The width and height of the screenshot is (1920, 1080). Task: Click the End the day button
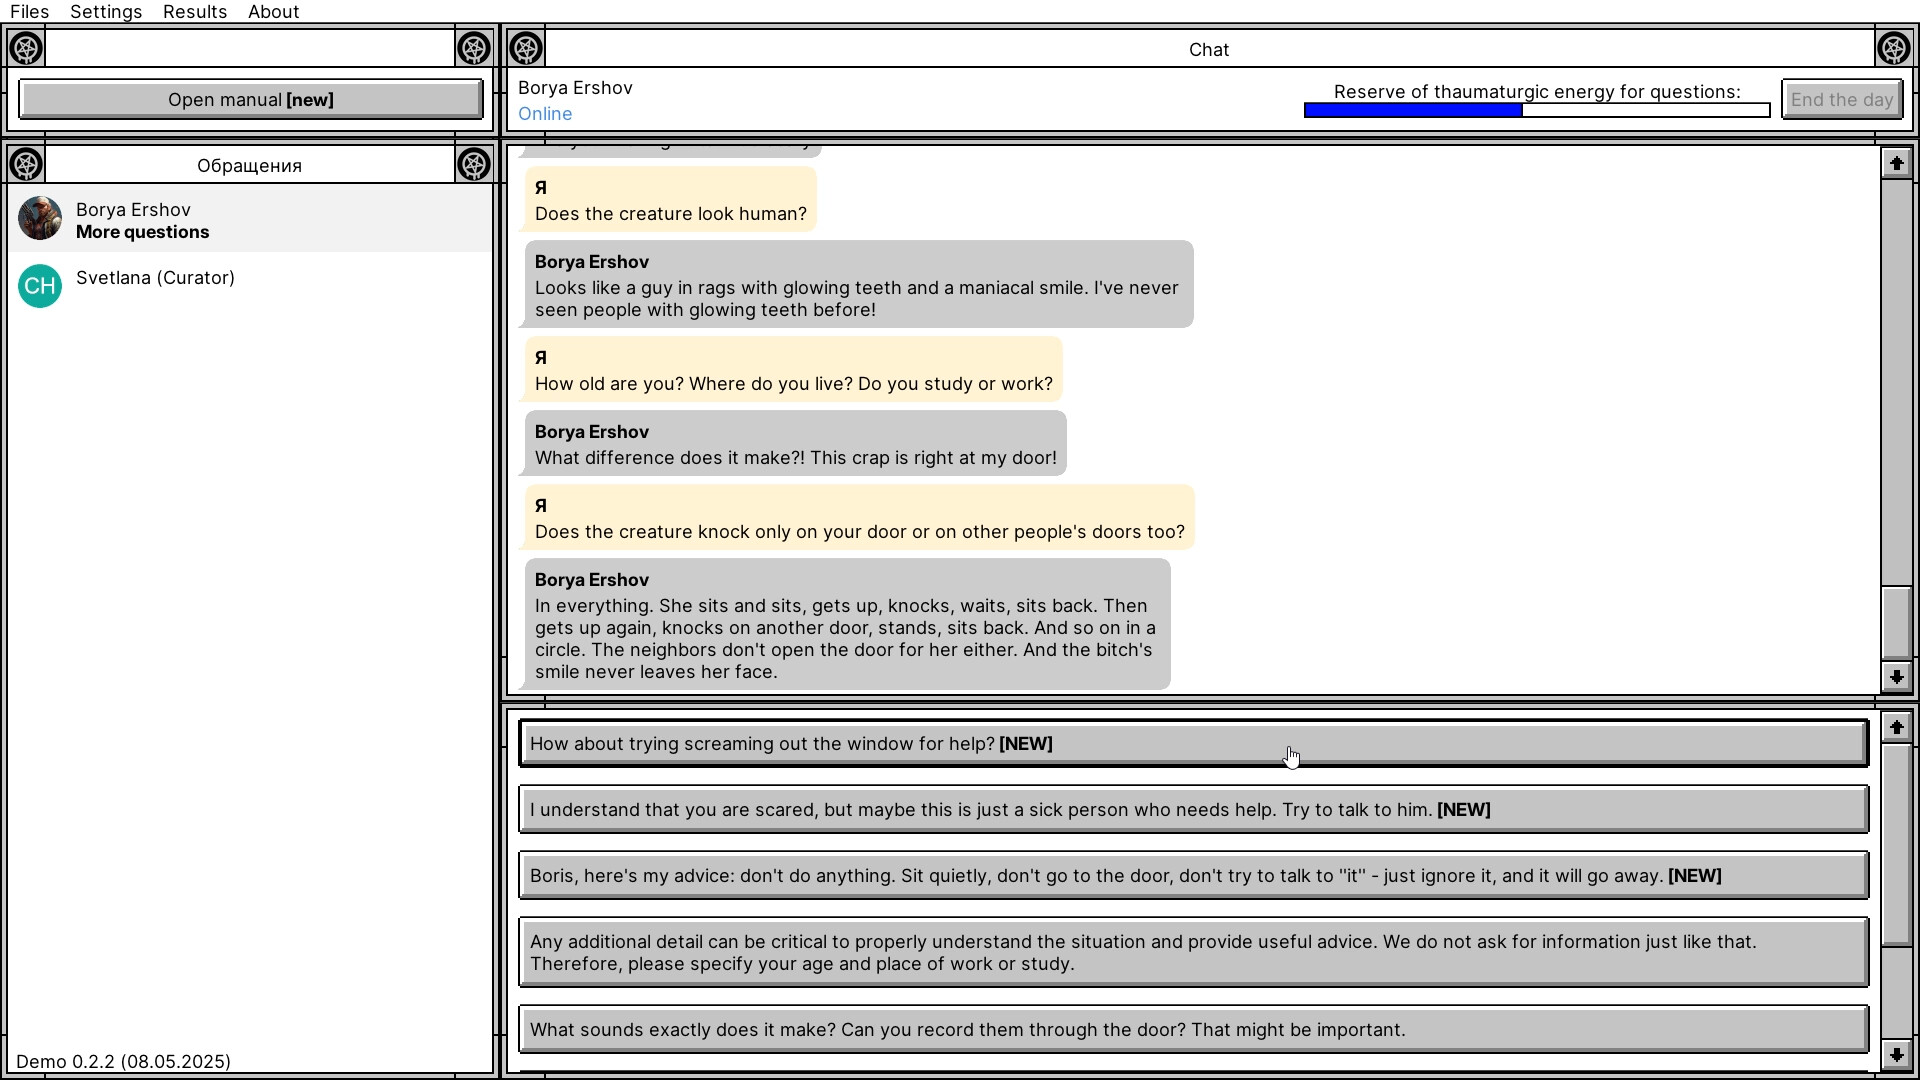coord(1842,99)
